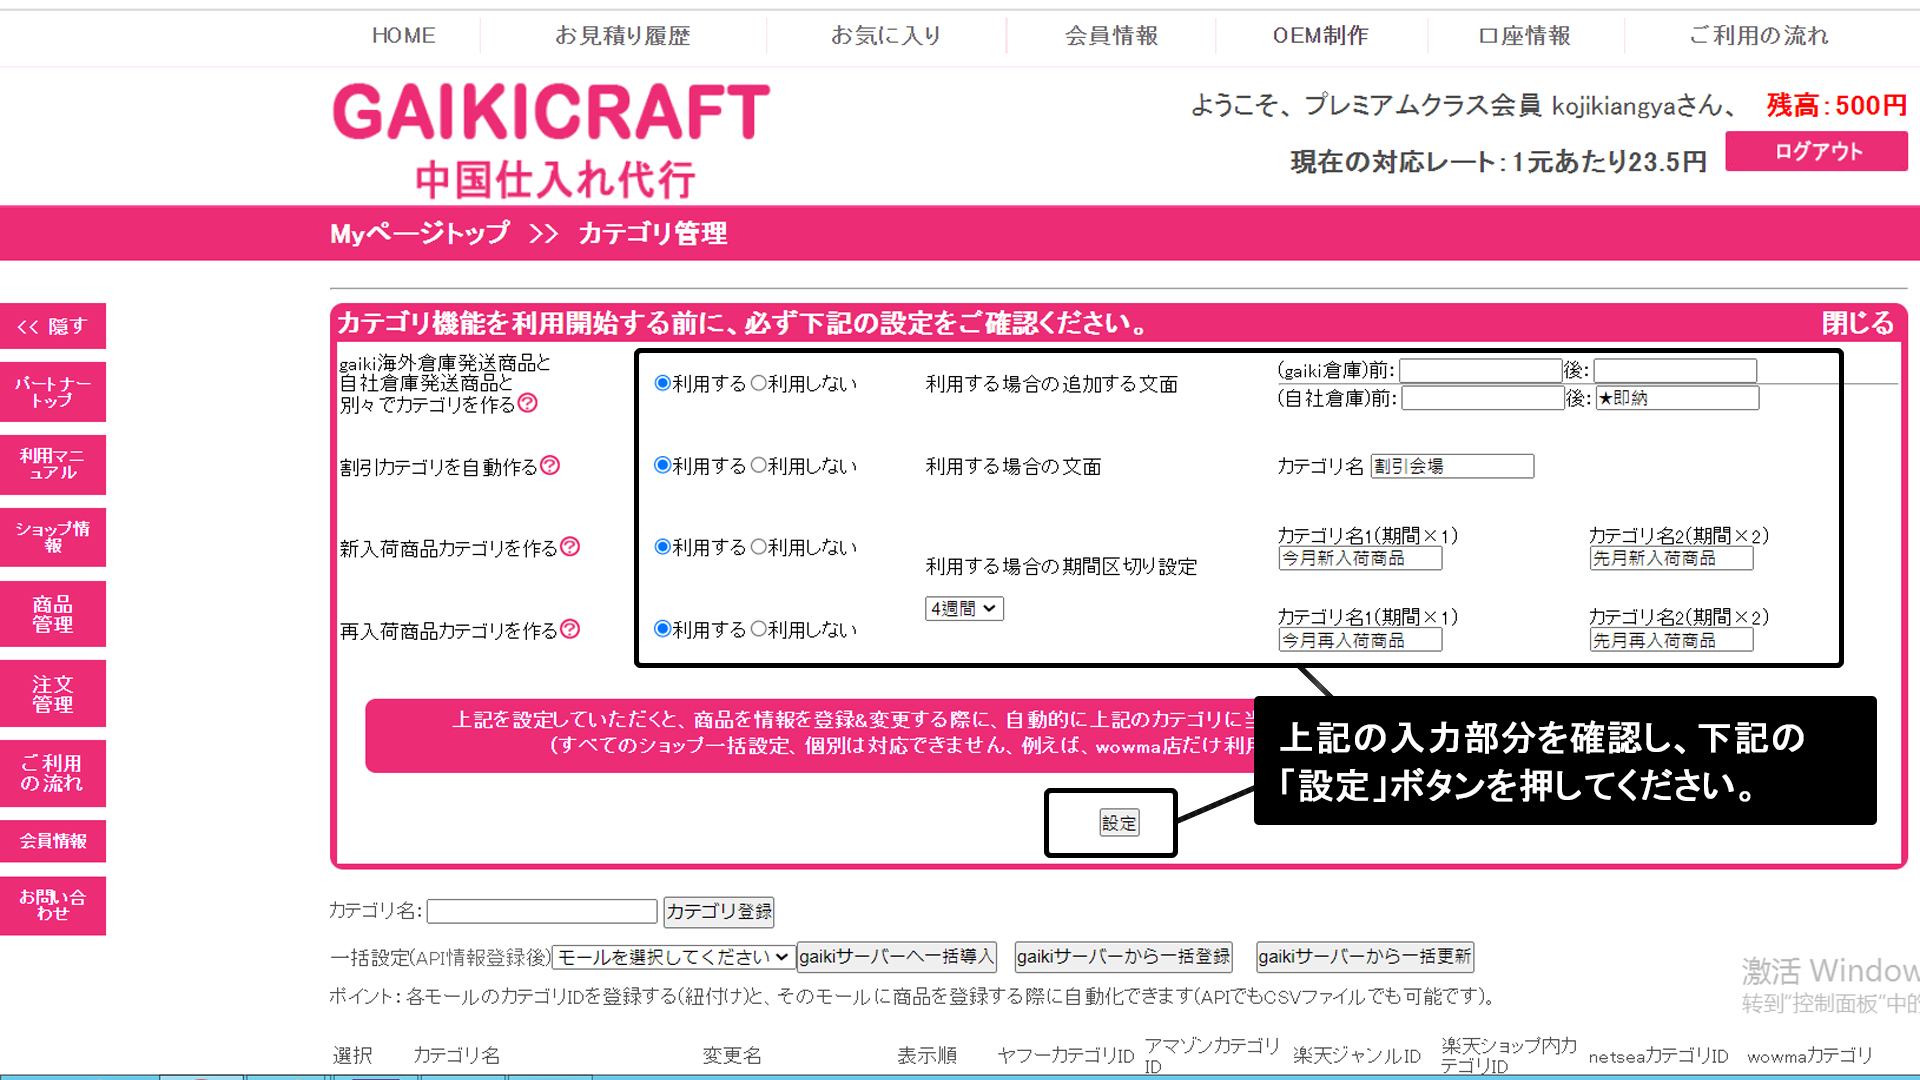
Task: Select 利用しない for 割引カテゴリ row
Action: click(759, 465)
